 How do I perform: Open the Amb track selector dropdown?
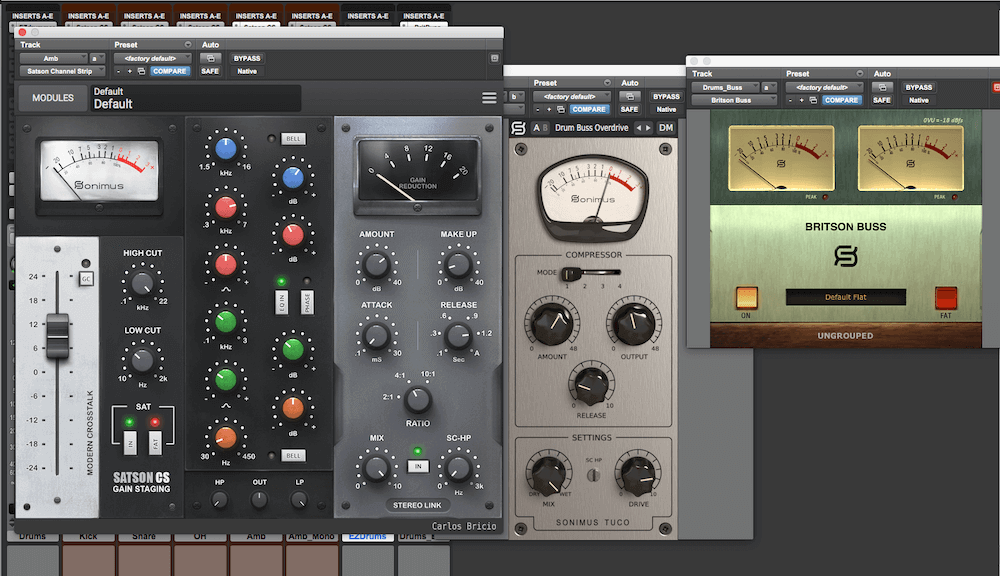coord(54,58)
